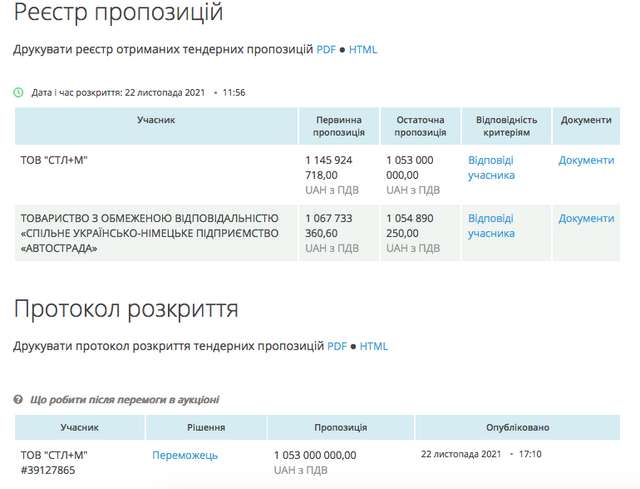The height and width of the screenshot is (489, 640).
Task: Click the Протокол розкриття heading
Action: (125, 307)
